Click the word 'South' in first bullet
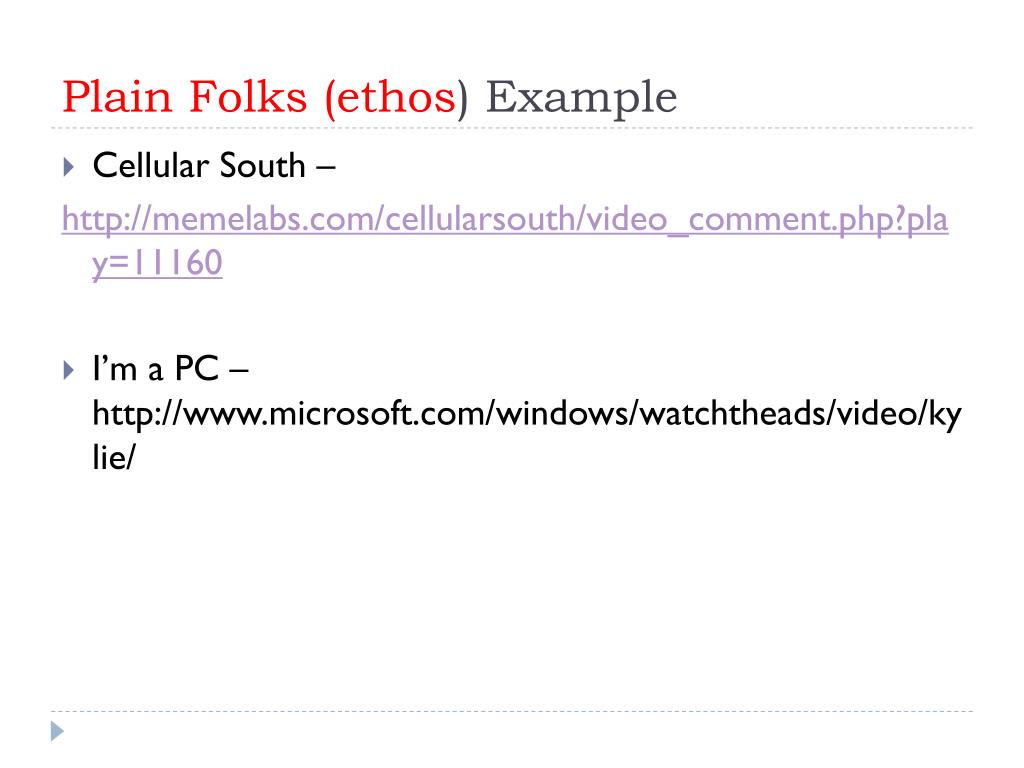 coord(263,165)
